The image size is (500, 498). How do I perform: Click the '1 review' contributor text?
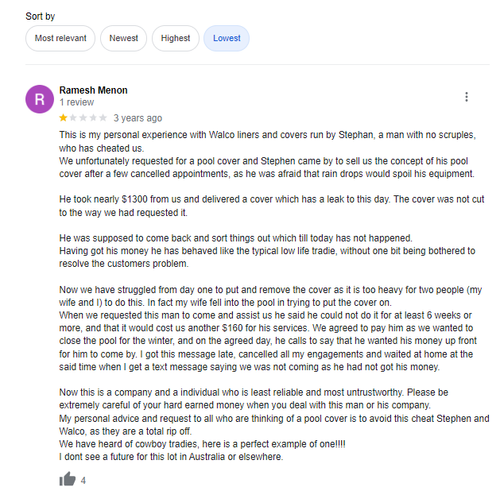coord(77,102)
